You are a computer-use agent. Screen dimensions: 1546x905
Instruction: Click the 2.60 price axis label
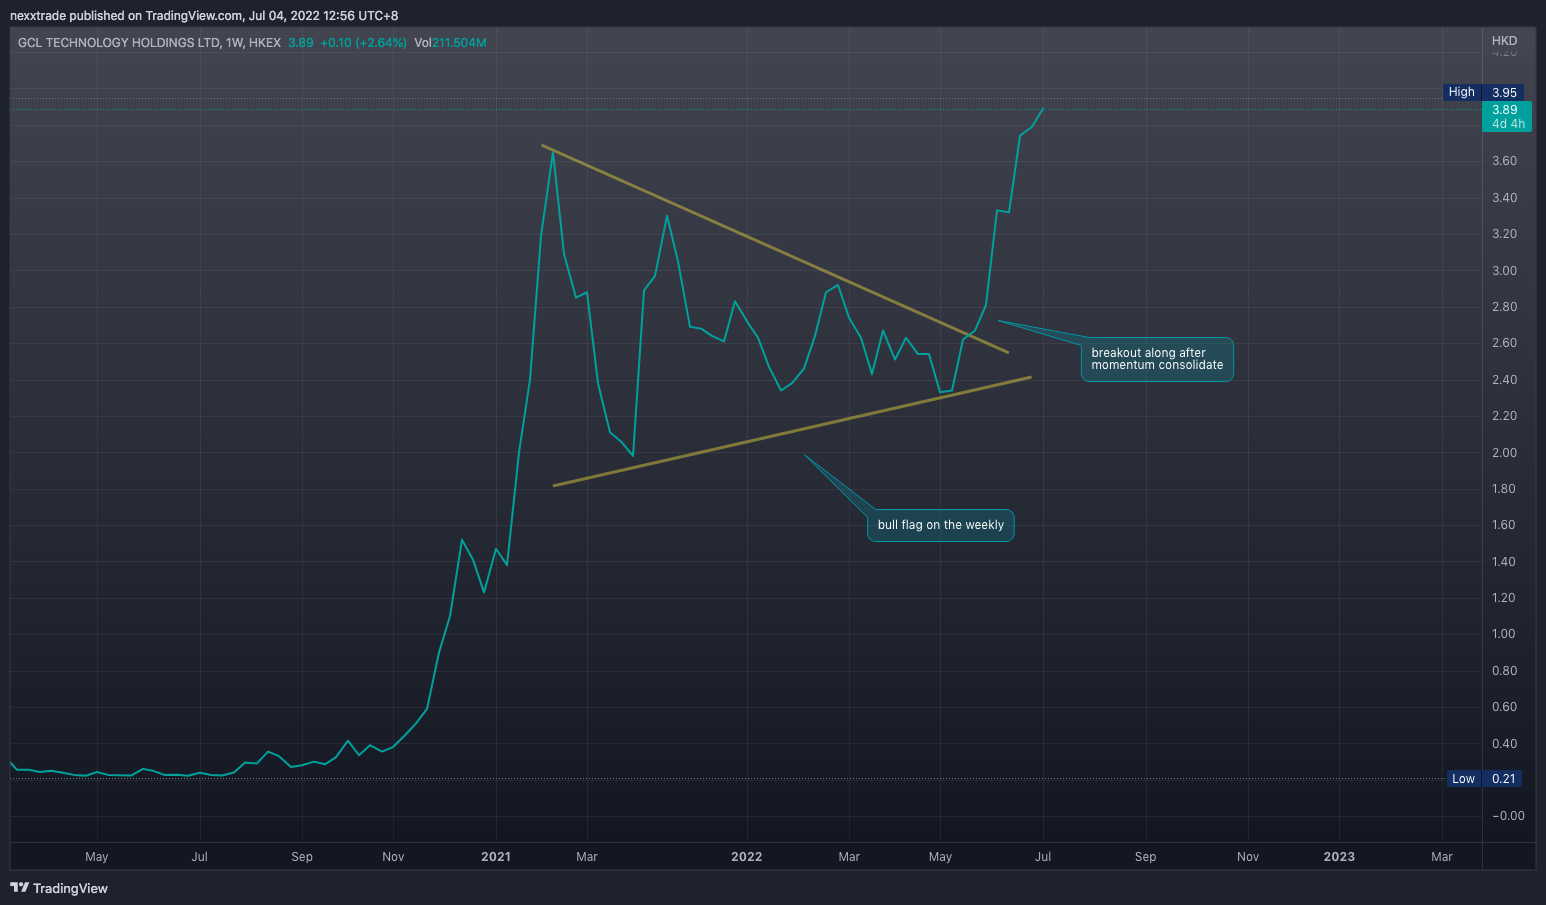1504,343
